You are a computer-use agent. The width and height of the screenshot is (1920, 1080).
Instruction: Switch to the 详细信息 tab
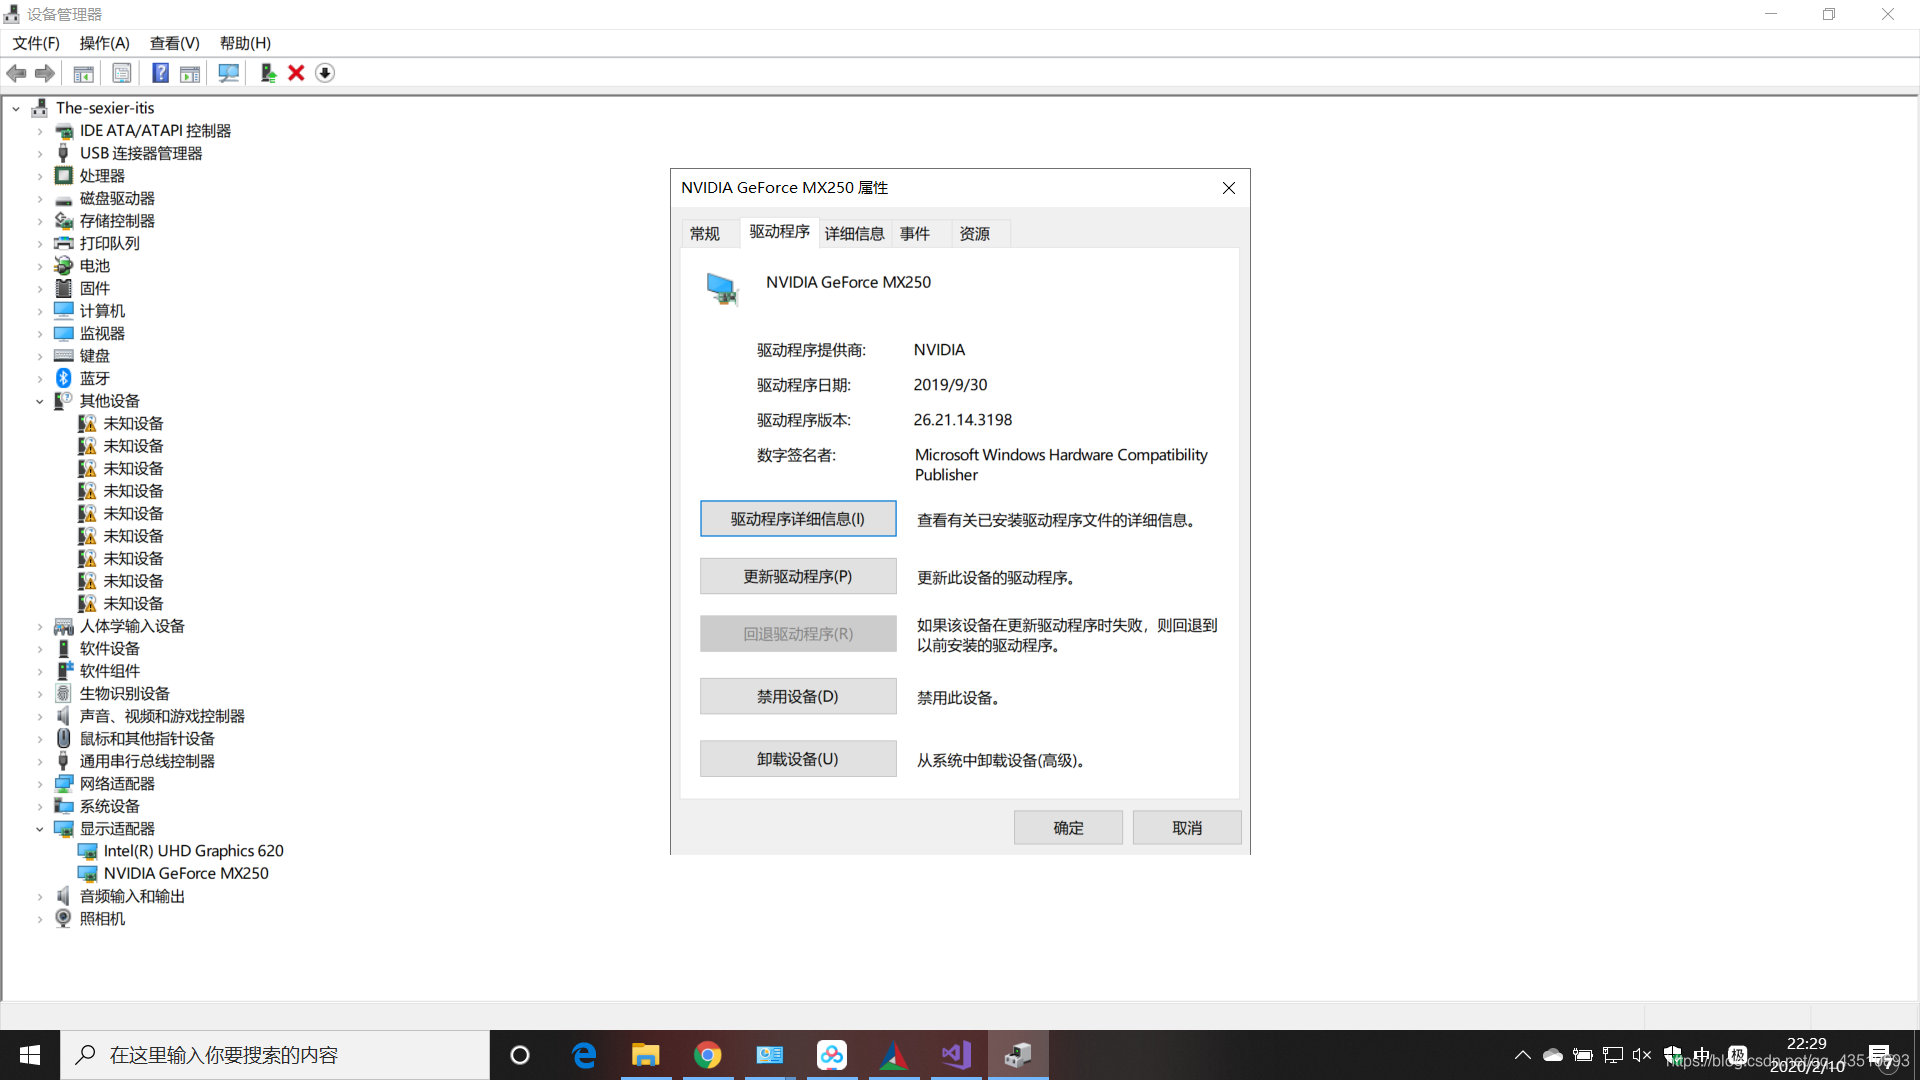click(x=854, y=233)
